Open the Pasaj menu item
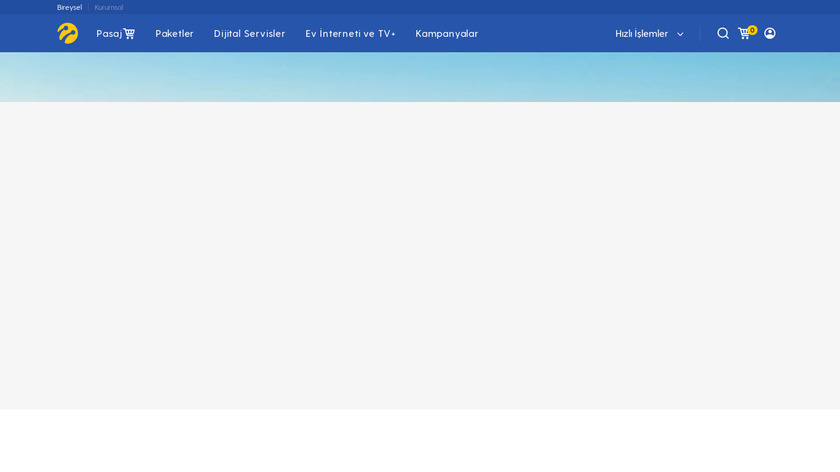 point(115,33)
